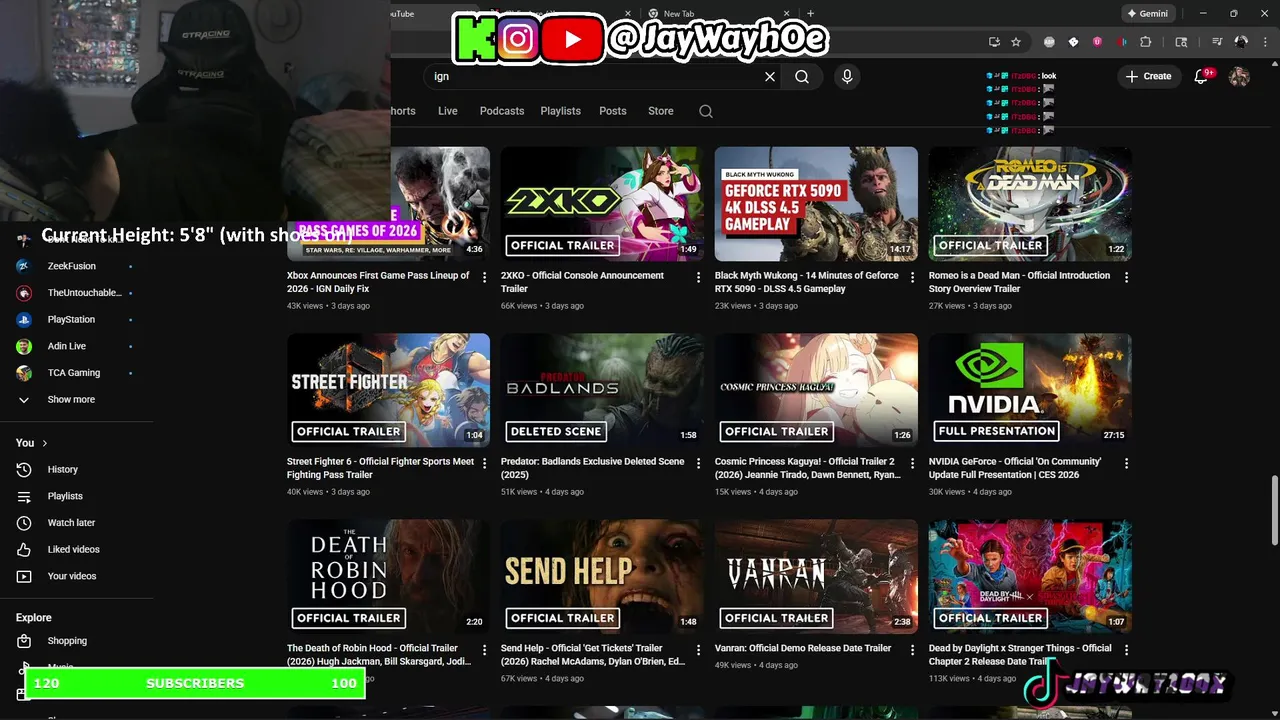Play Romeo is a Dead Man thumbnail

(x=1030, y=204)
